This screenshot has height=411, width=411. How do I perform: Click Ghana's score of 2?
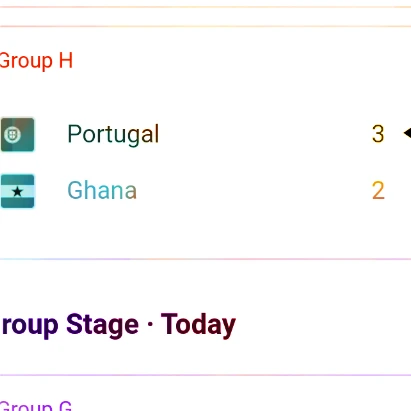click(x=378, y=190)
